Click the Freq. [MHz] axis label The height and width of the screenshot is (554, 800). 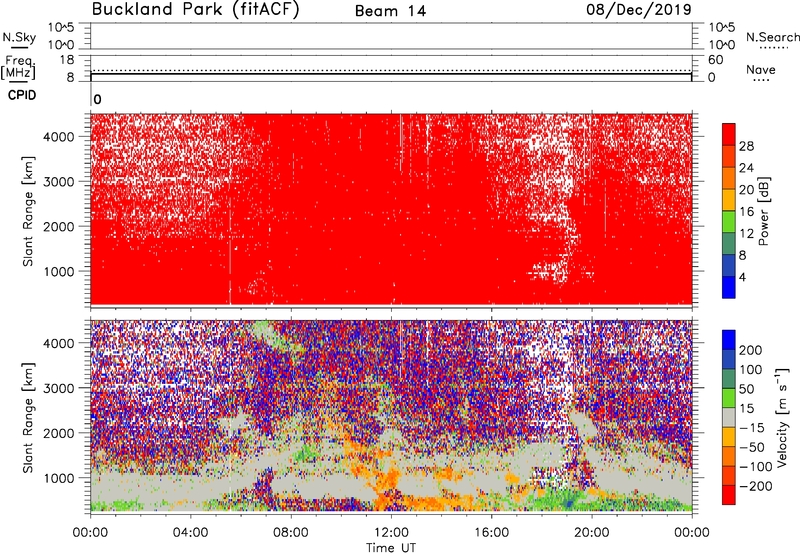pyautogui.click(x=18, y=67)
